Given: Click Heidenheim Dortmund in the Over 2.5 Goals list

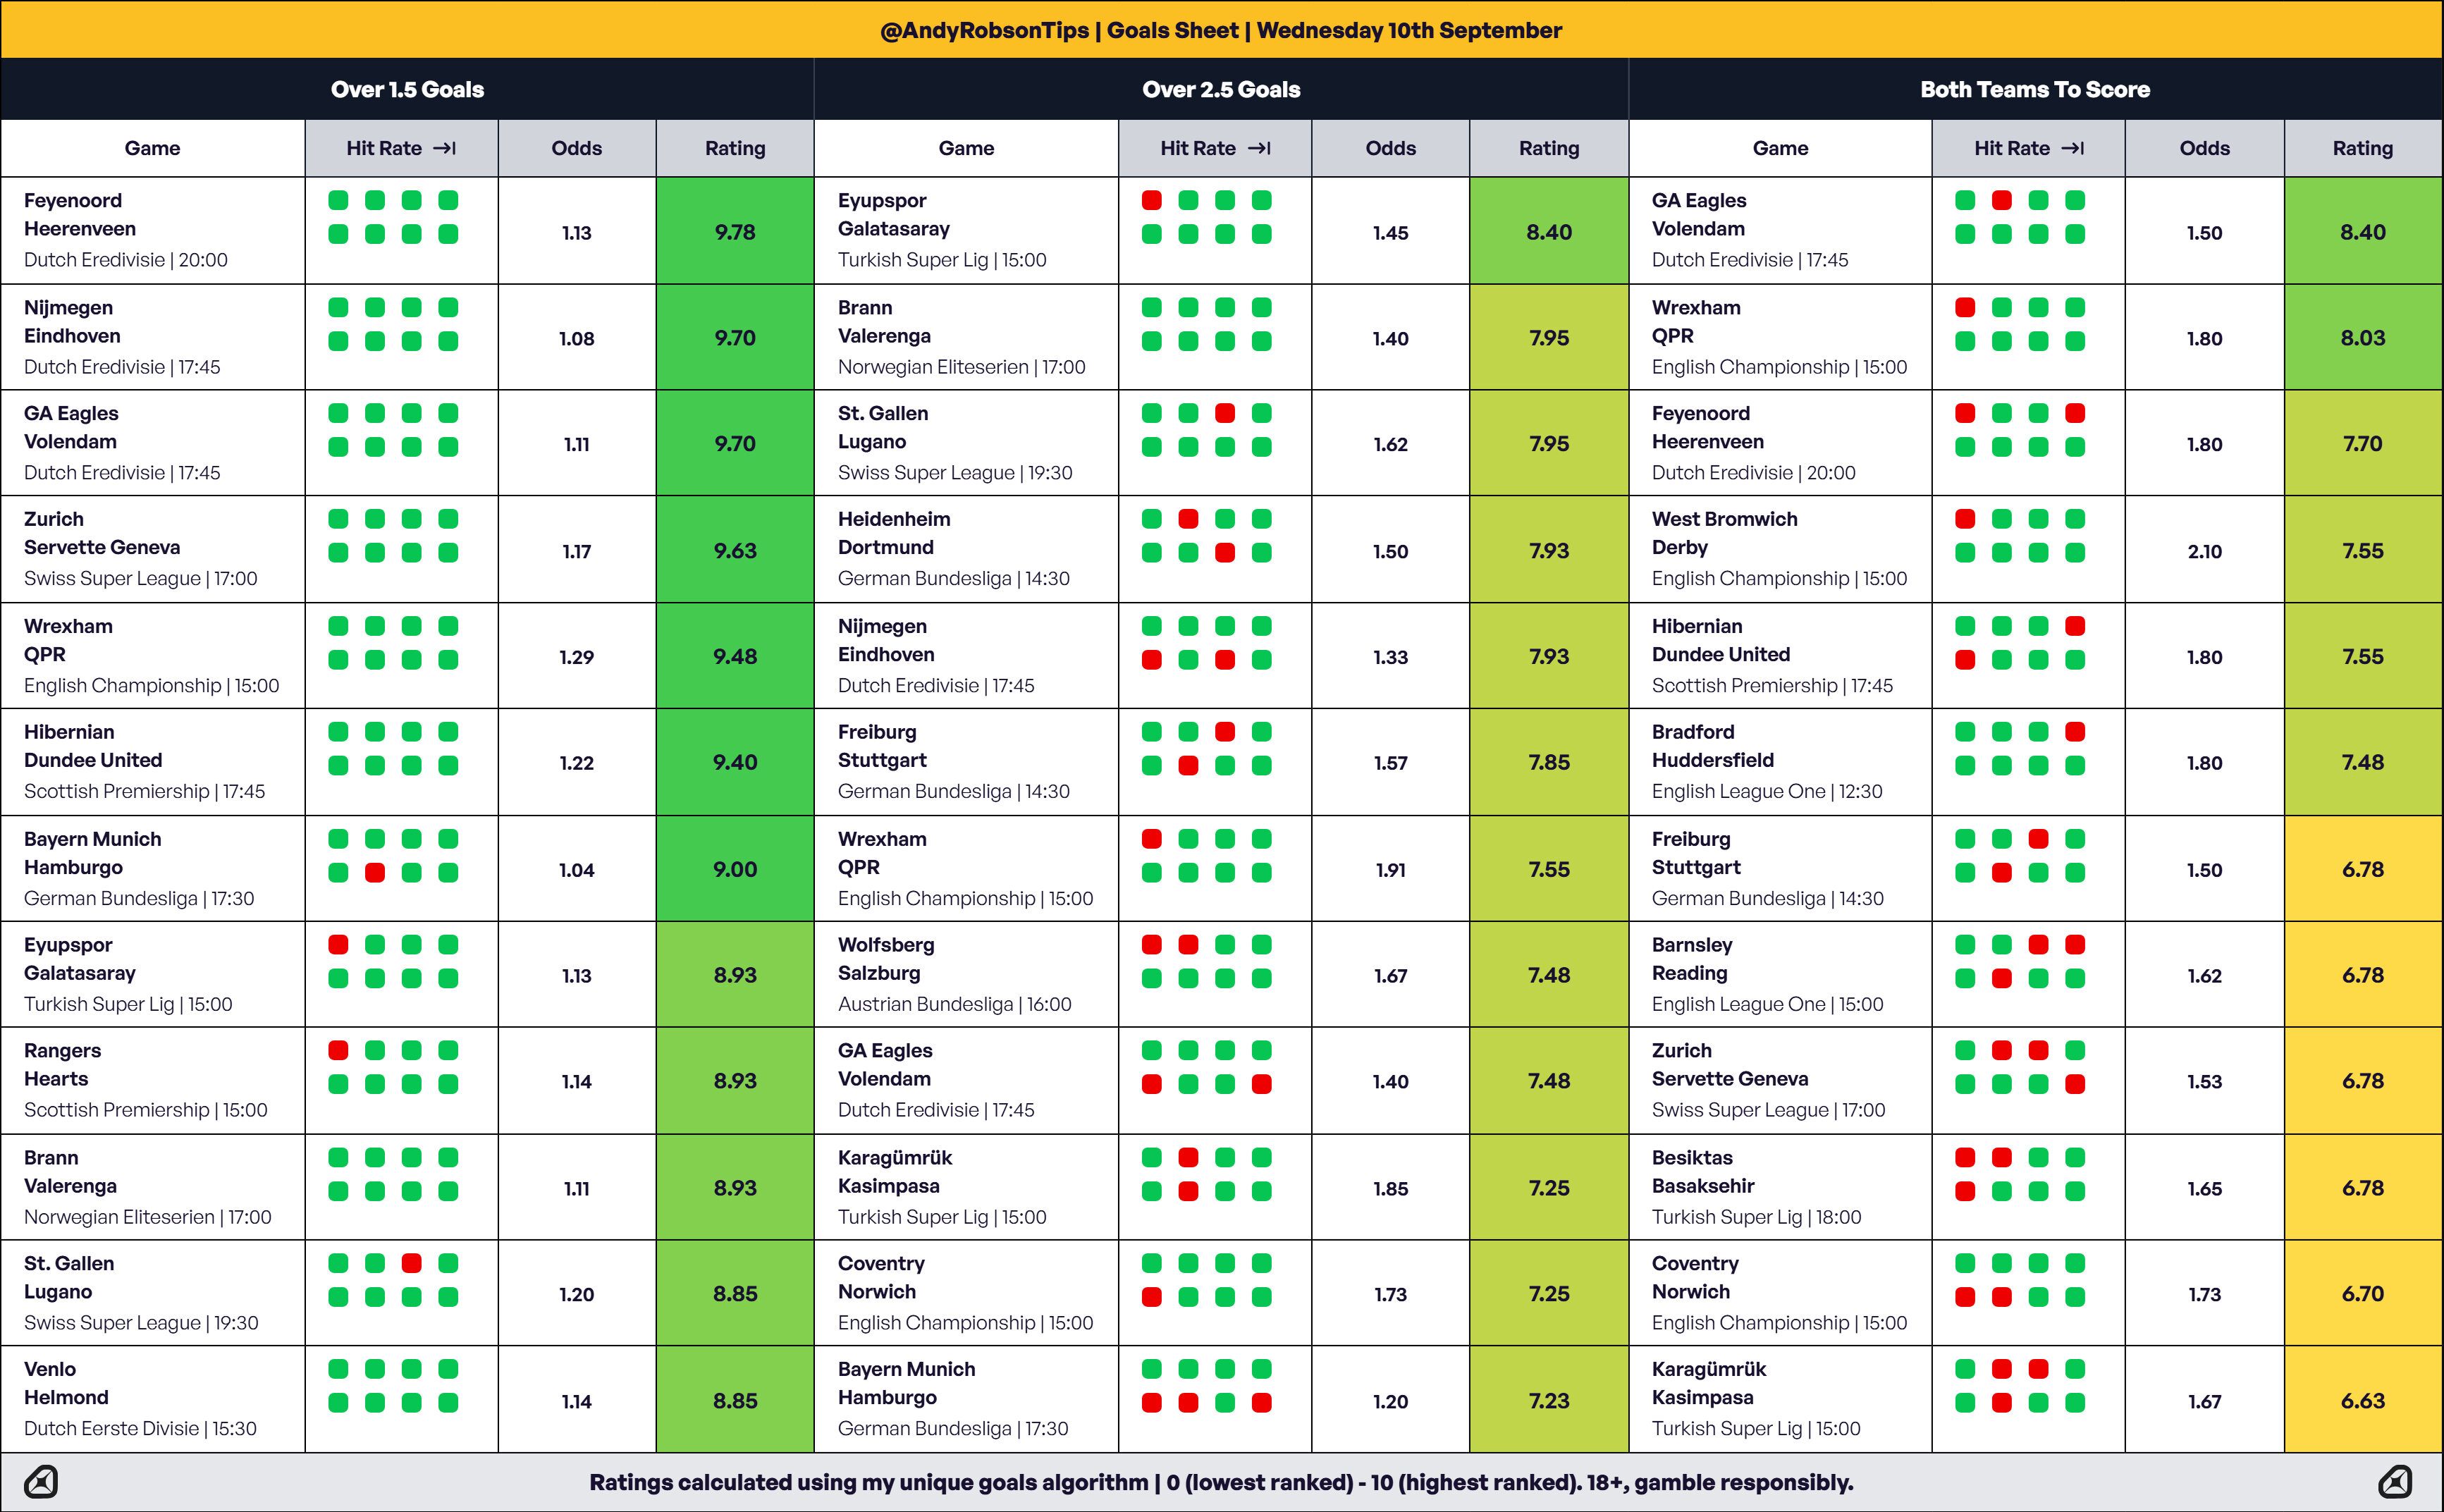Looking at the screenshot, I should pyautogui.click(x=966, y=549).
